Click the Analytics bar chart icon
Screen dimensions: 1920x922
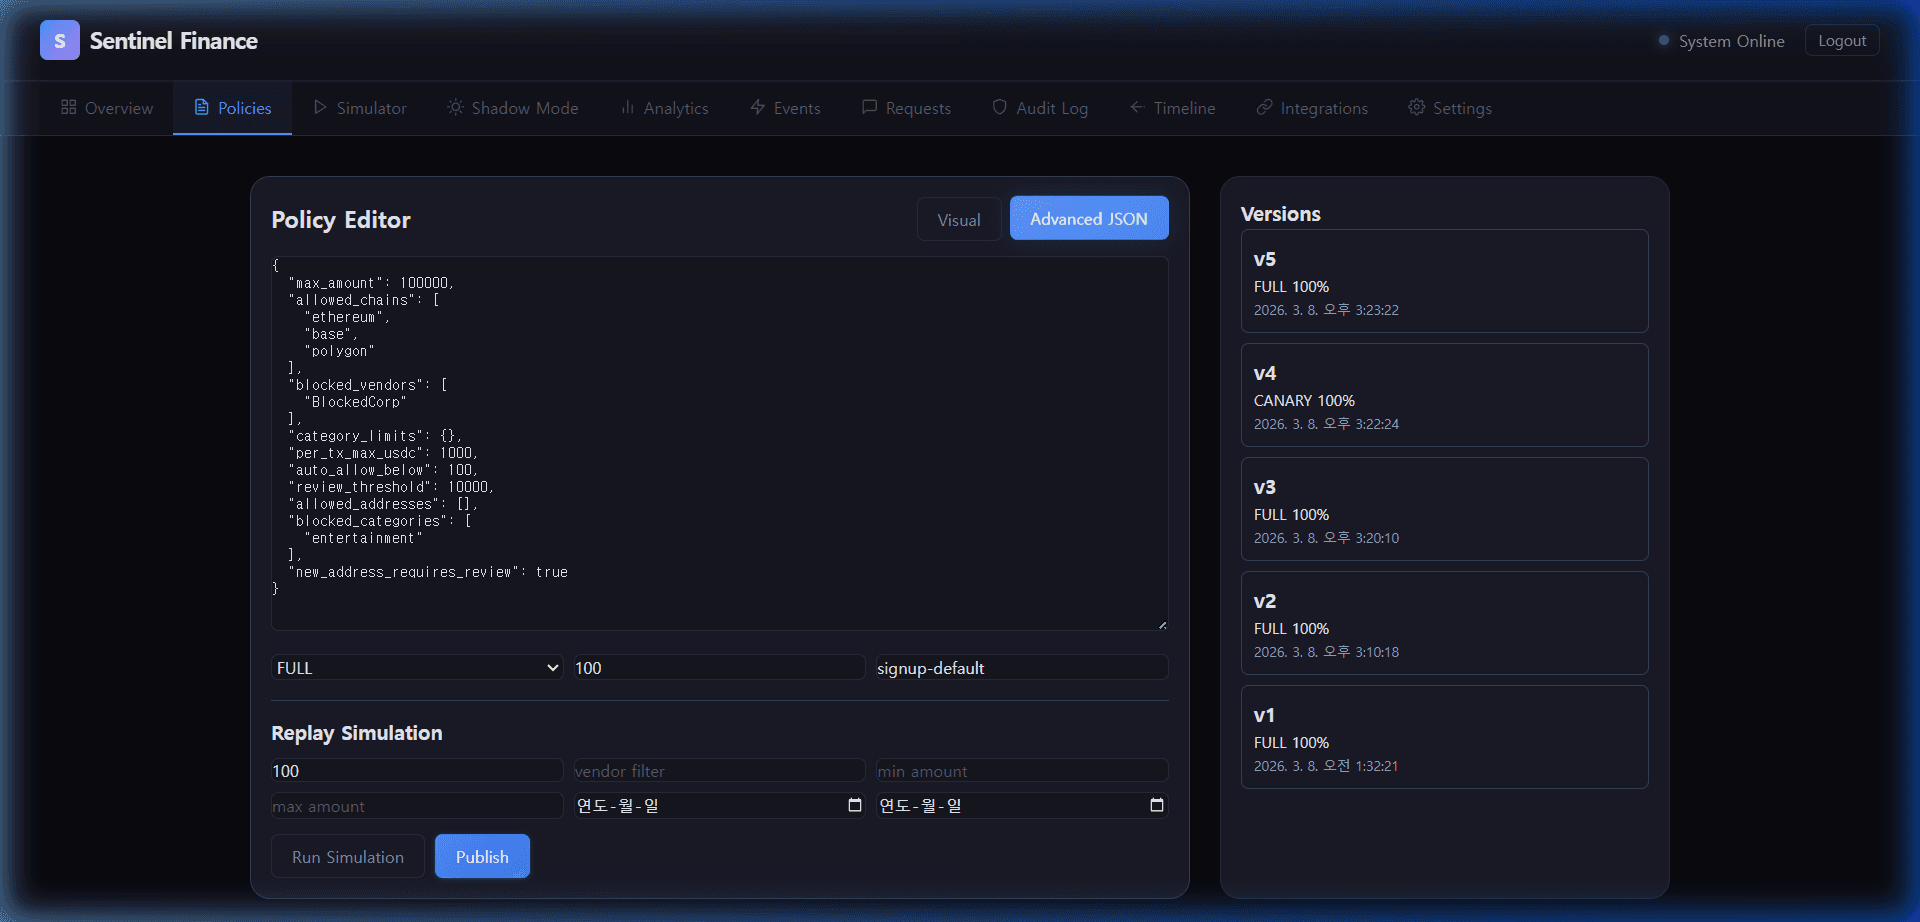tap(627, 107)
